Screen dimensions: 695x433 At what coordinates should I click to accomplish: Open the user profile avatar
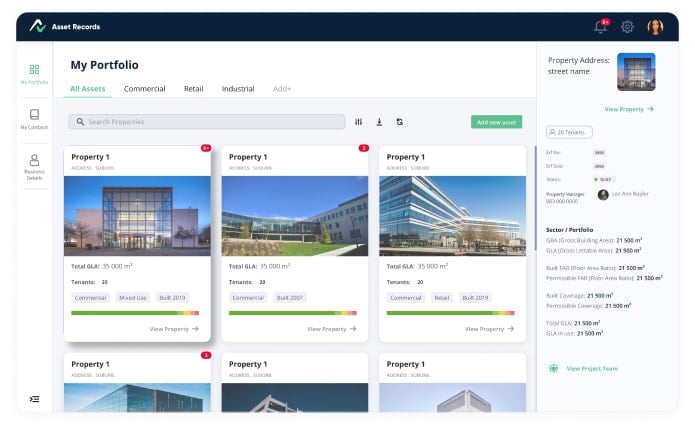655,27
